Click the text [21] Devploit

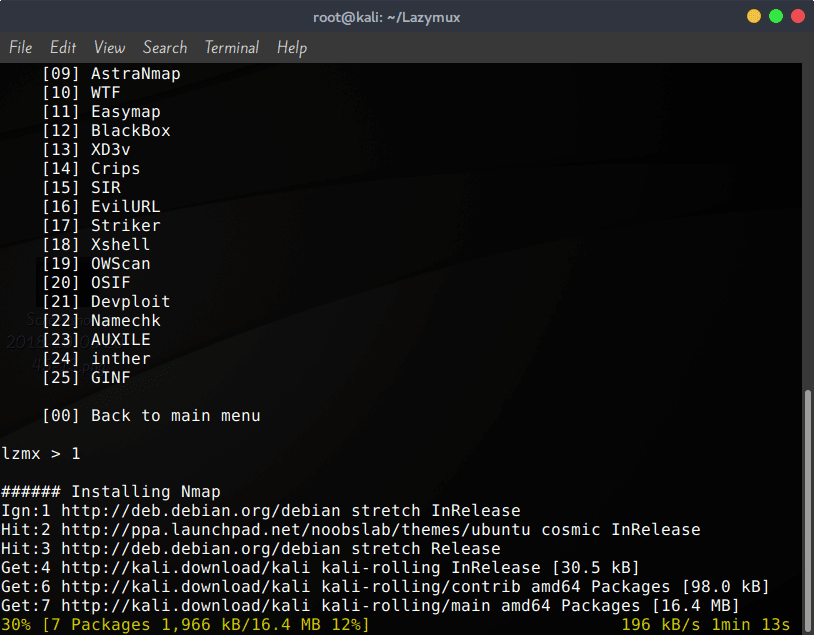click(106, 302)
